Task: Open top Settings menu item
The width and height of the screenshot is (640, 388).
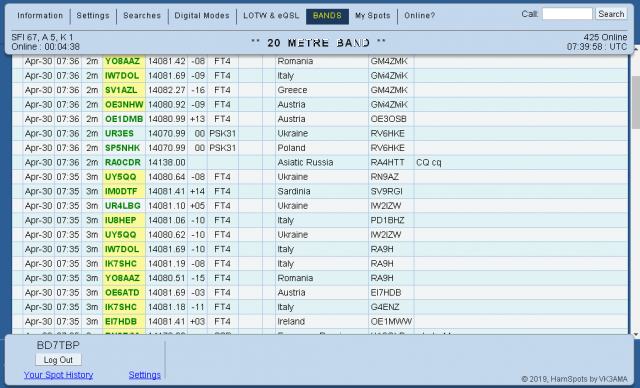Action: point(93,16)
